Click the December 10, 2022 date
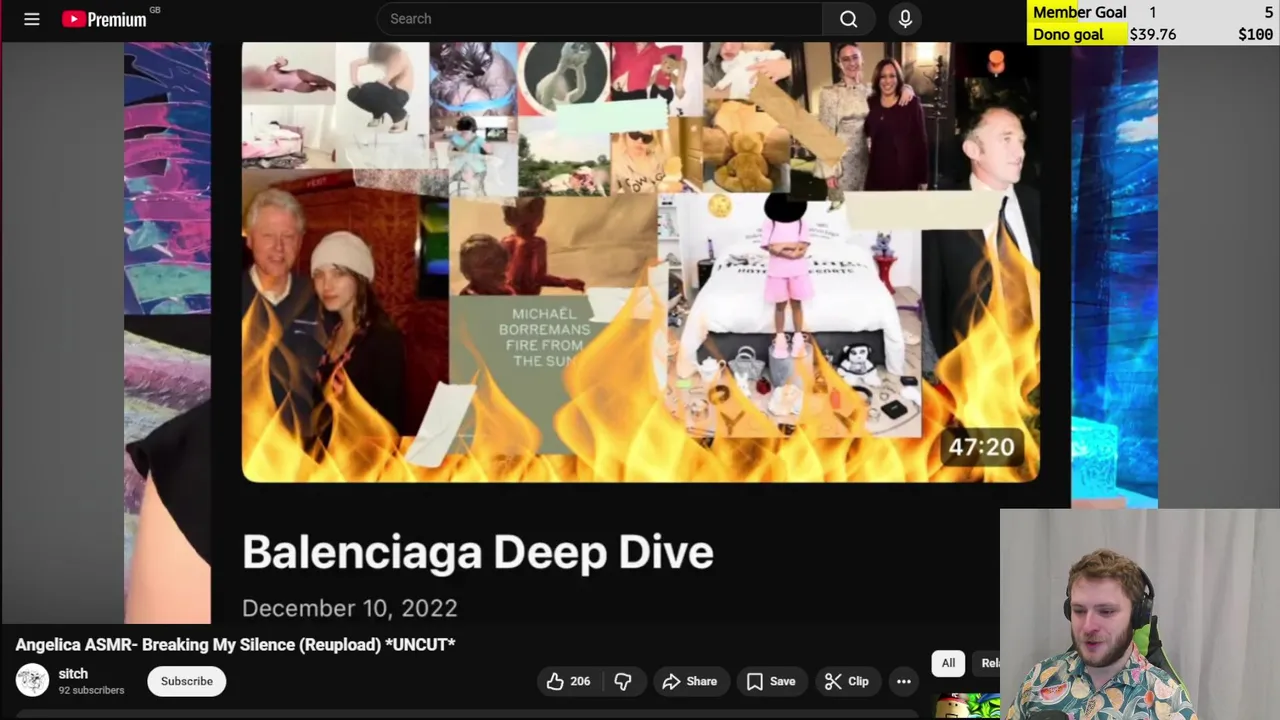The image size is (1280, 720). [350, 608]
